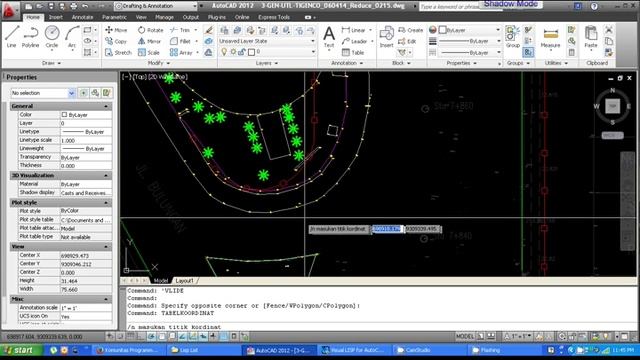Click the Group tool
The image size is (640, 360).
click(x=512, y=37)
